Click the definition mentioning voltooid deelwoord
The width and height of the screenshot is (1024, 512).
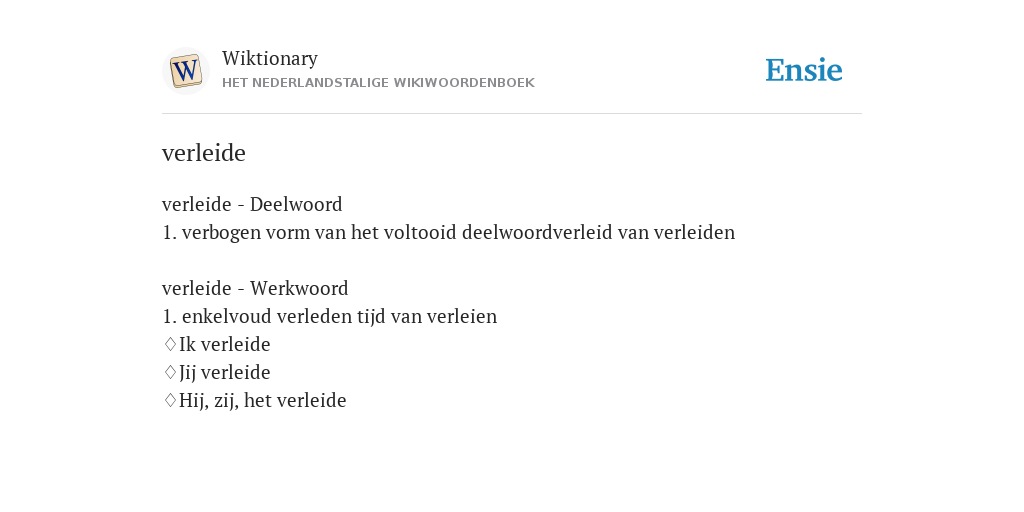tap(449, 232)
